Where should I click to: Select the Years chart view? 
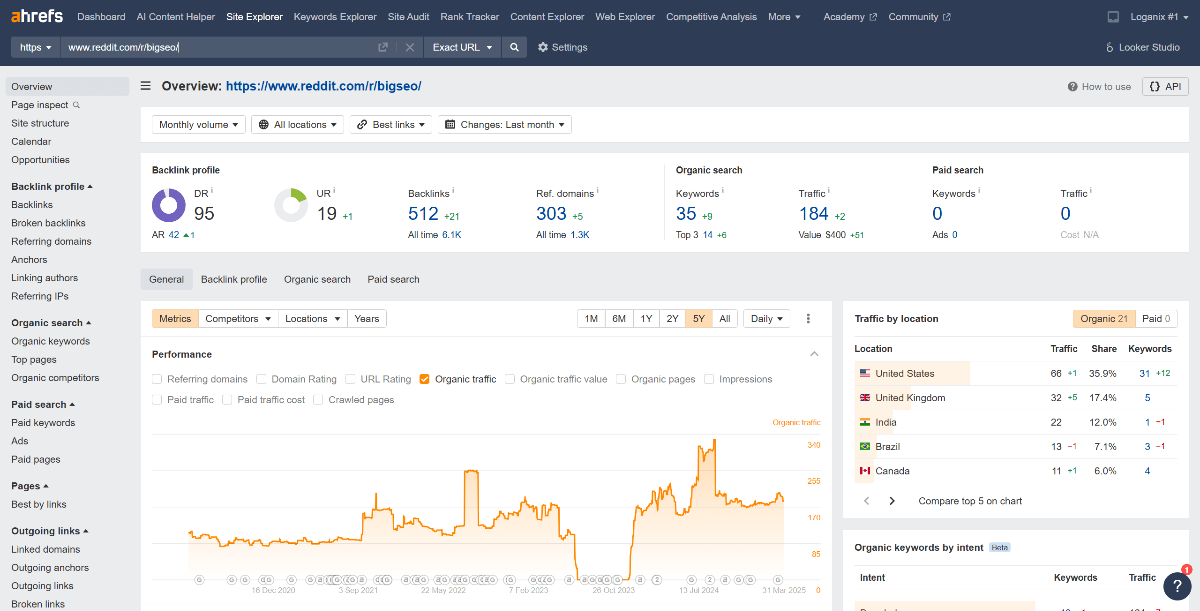click(367, 319)
